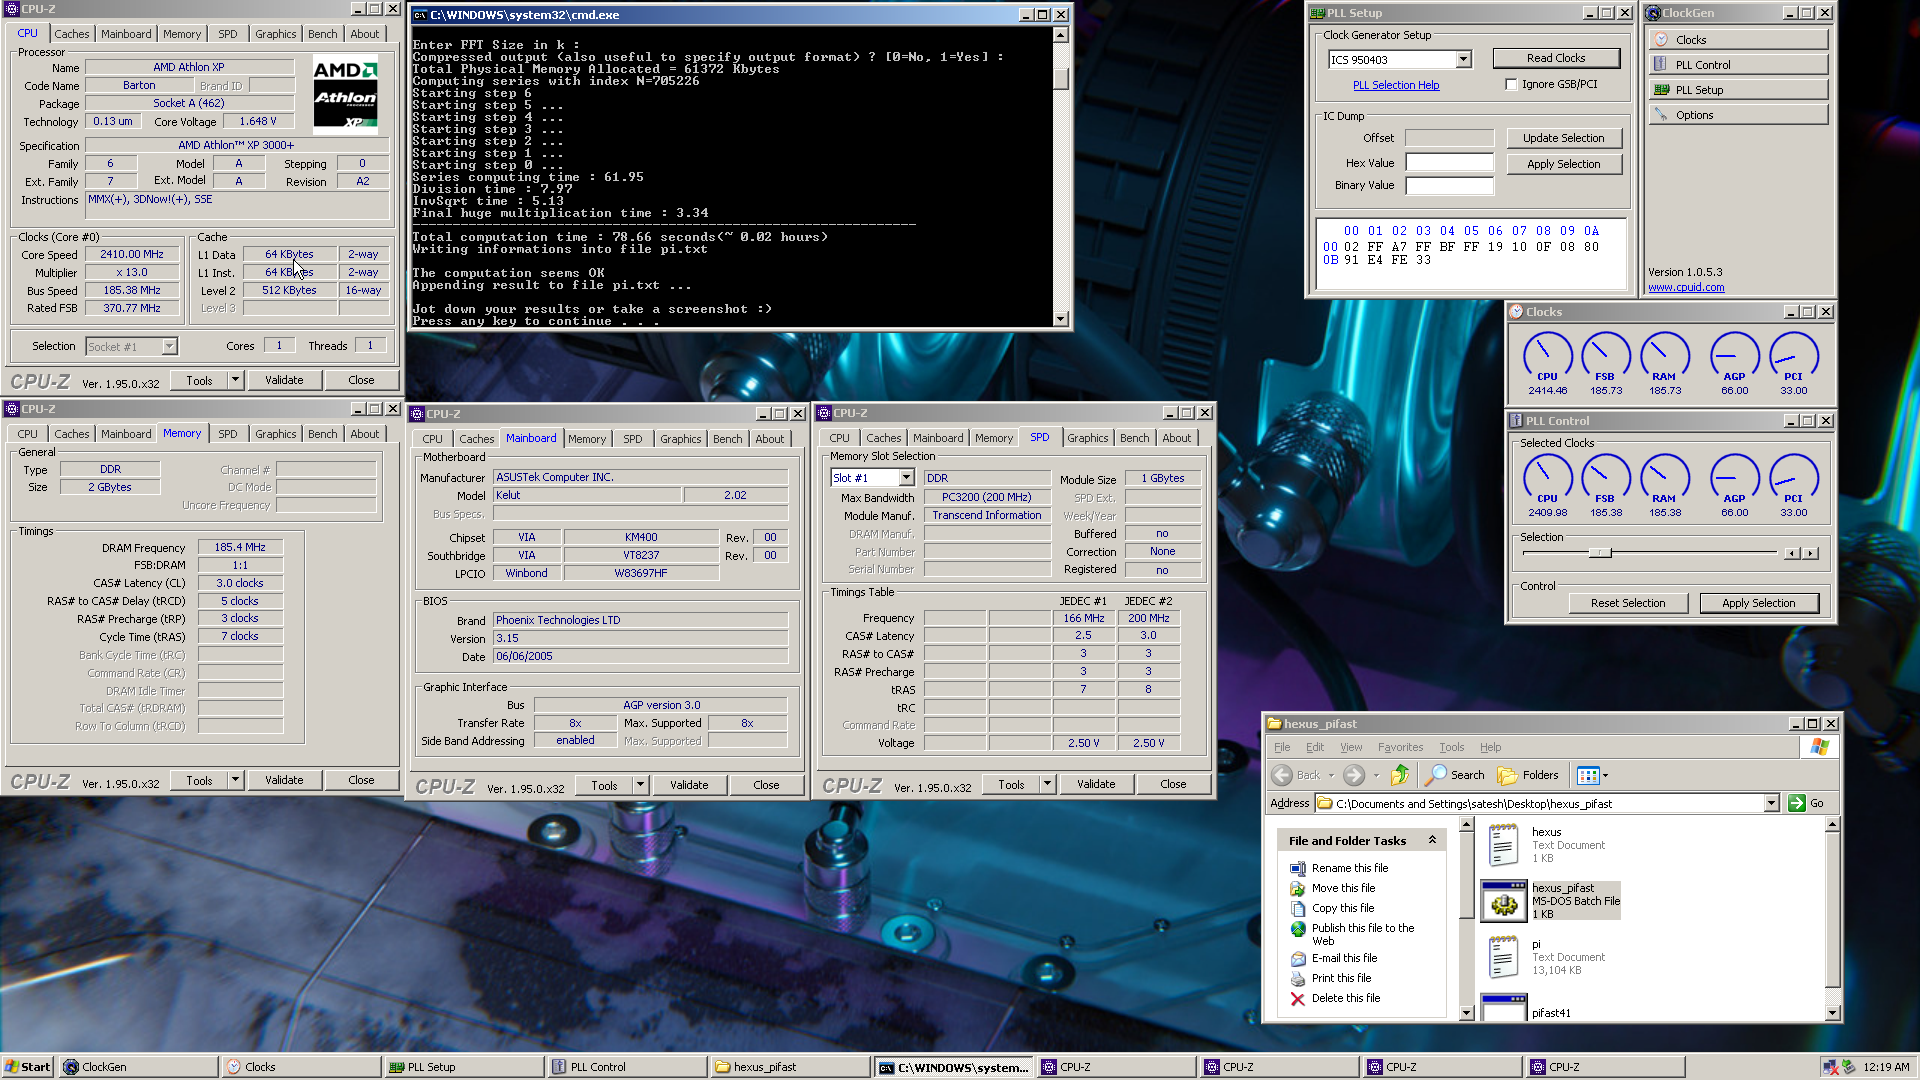Screen dimensions: 1920x1080
Task: Expand Tools dropdown arrow in CPU-Z CPU window
Action: click(235, 380)
